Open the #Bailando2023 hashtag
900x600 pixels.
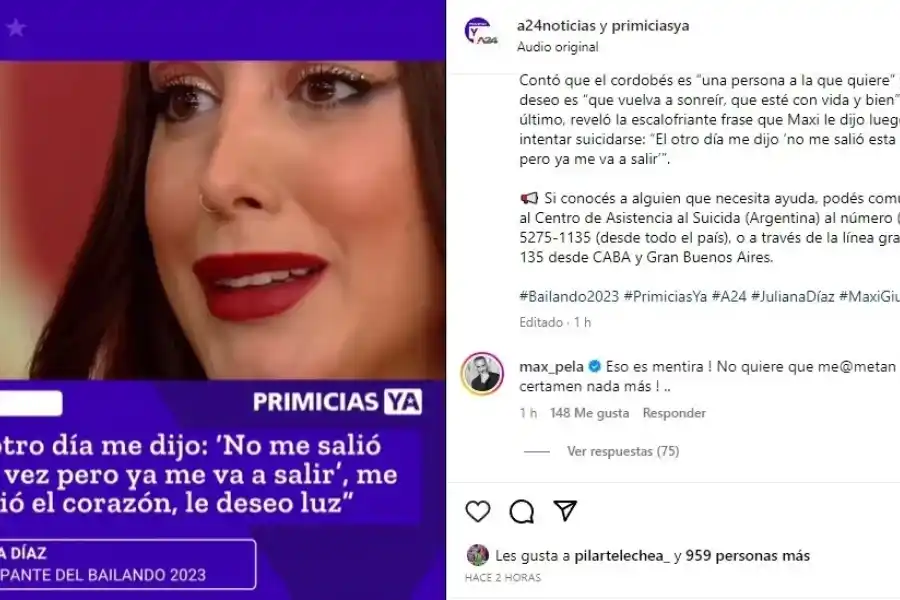click(569, 296)
